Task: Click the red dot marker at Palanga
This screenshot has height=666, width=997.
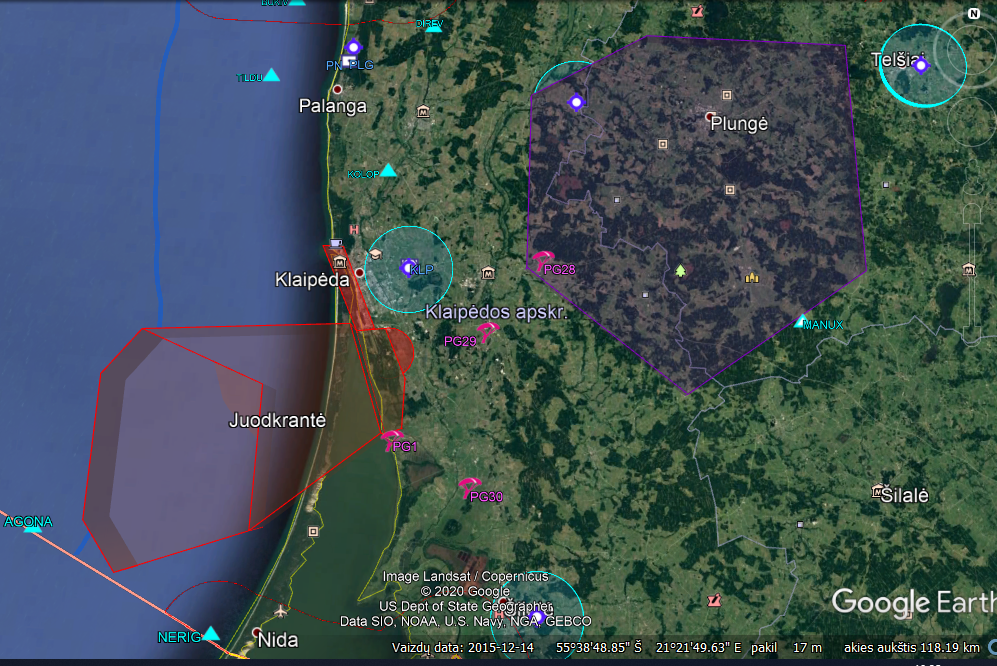Action: 338,89
